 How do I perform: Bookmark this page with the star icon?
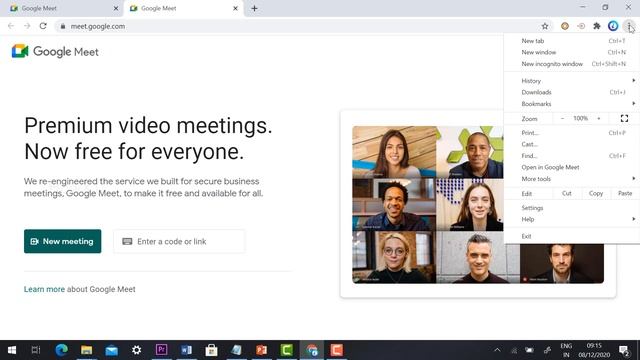click(545, 26)
